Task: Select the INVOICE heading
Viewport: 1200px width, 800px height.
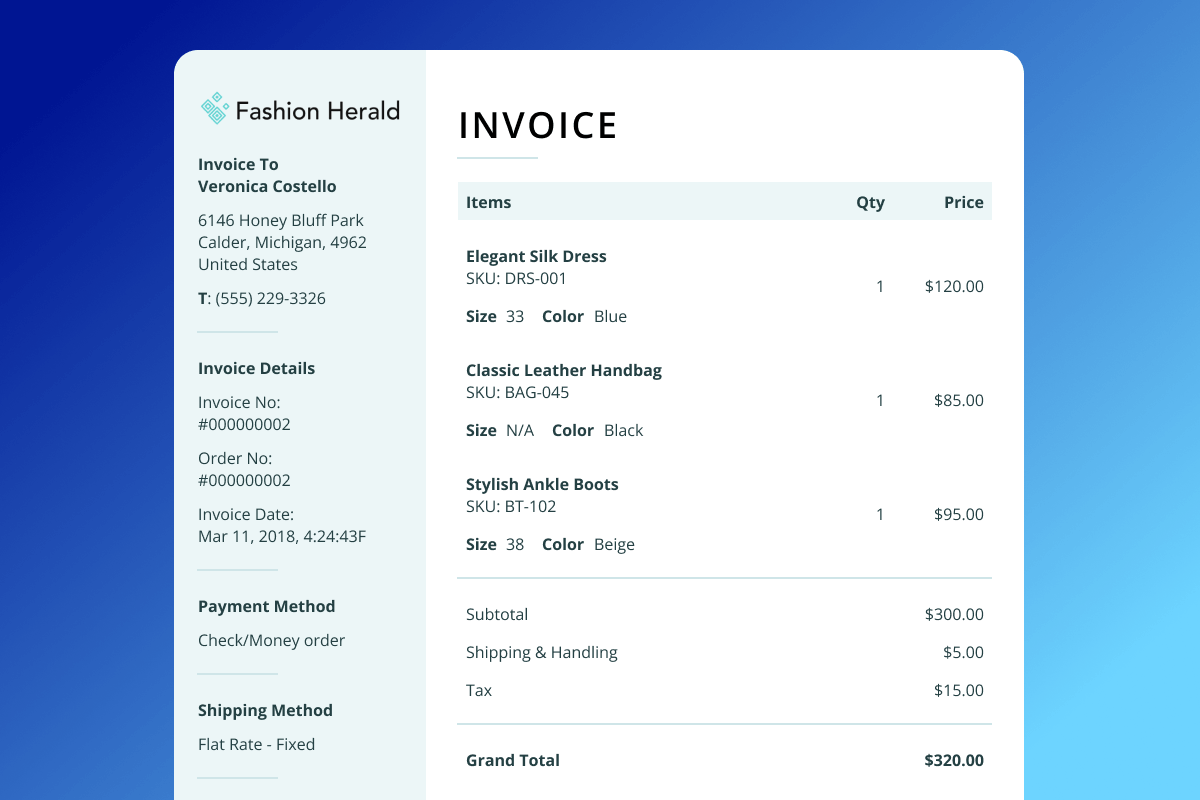Action: [x=538, y=126]
